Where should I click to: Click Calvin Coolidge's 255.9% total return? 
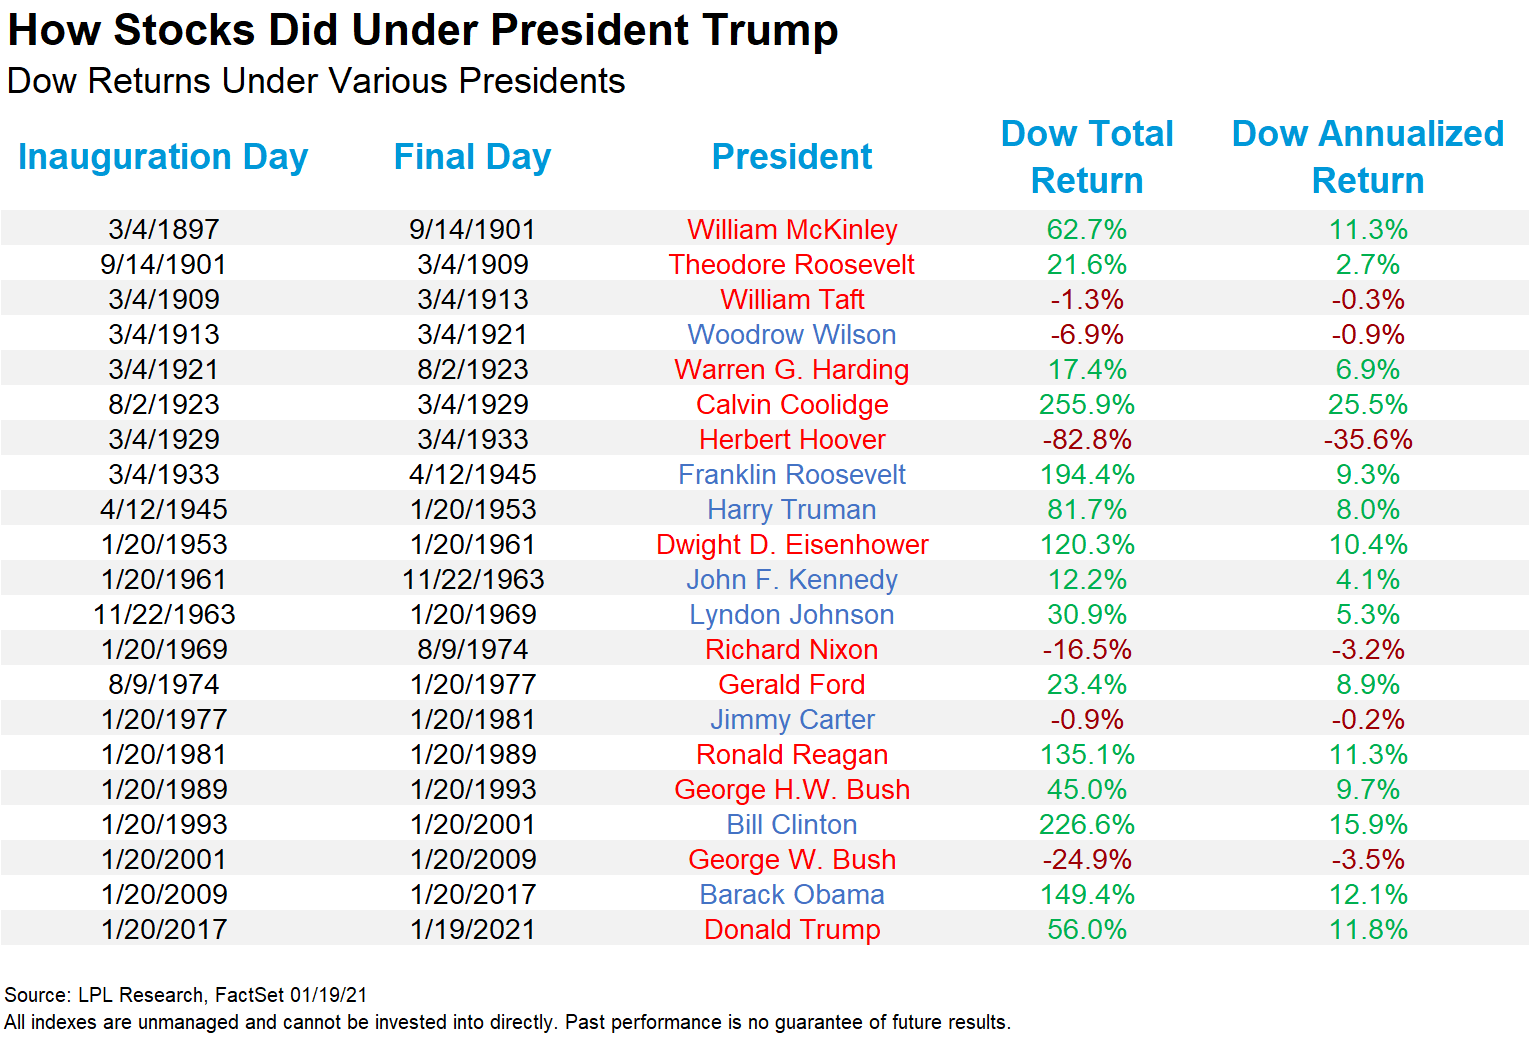pyautogui.click(x=1087, y=405)
